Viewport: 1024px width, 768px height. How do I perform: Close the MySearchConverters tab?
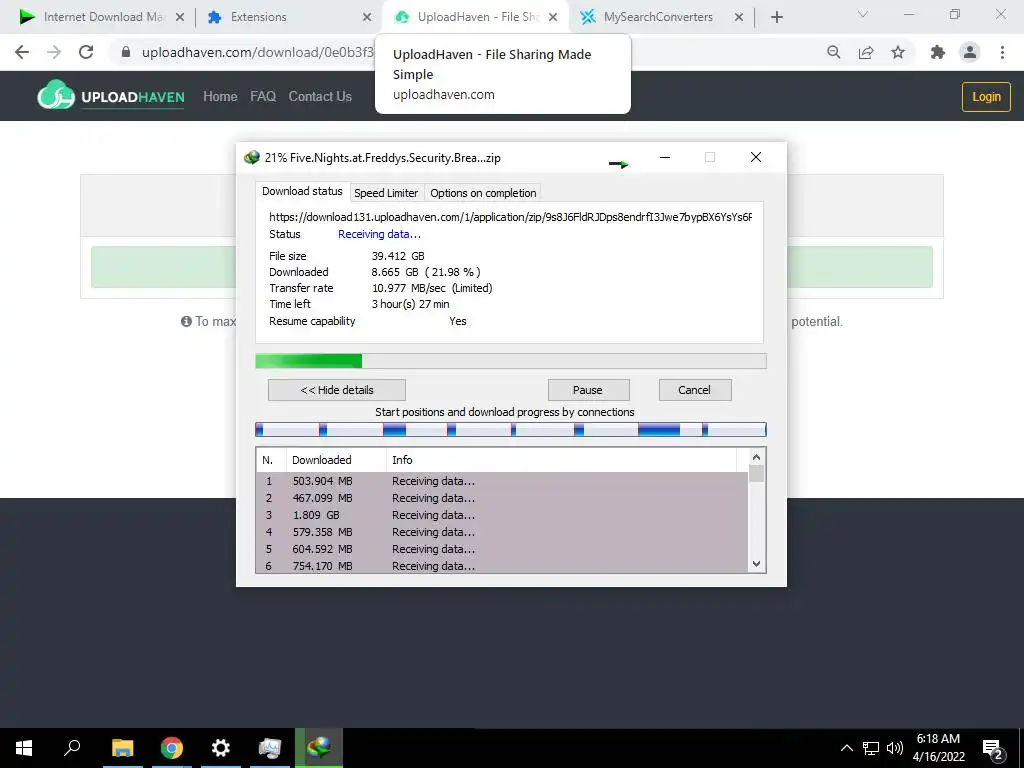(x=739, y=17)
